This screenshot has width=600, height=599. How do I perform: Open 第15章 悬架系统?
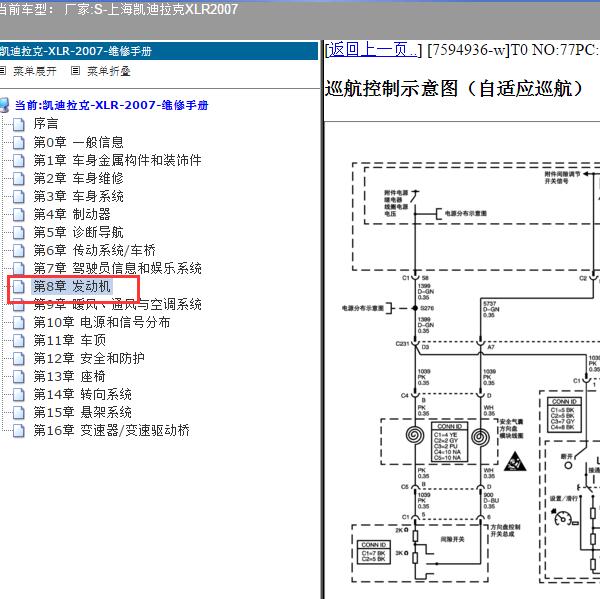coord(82,412)
